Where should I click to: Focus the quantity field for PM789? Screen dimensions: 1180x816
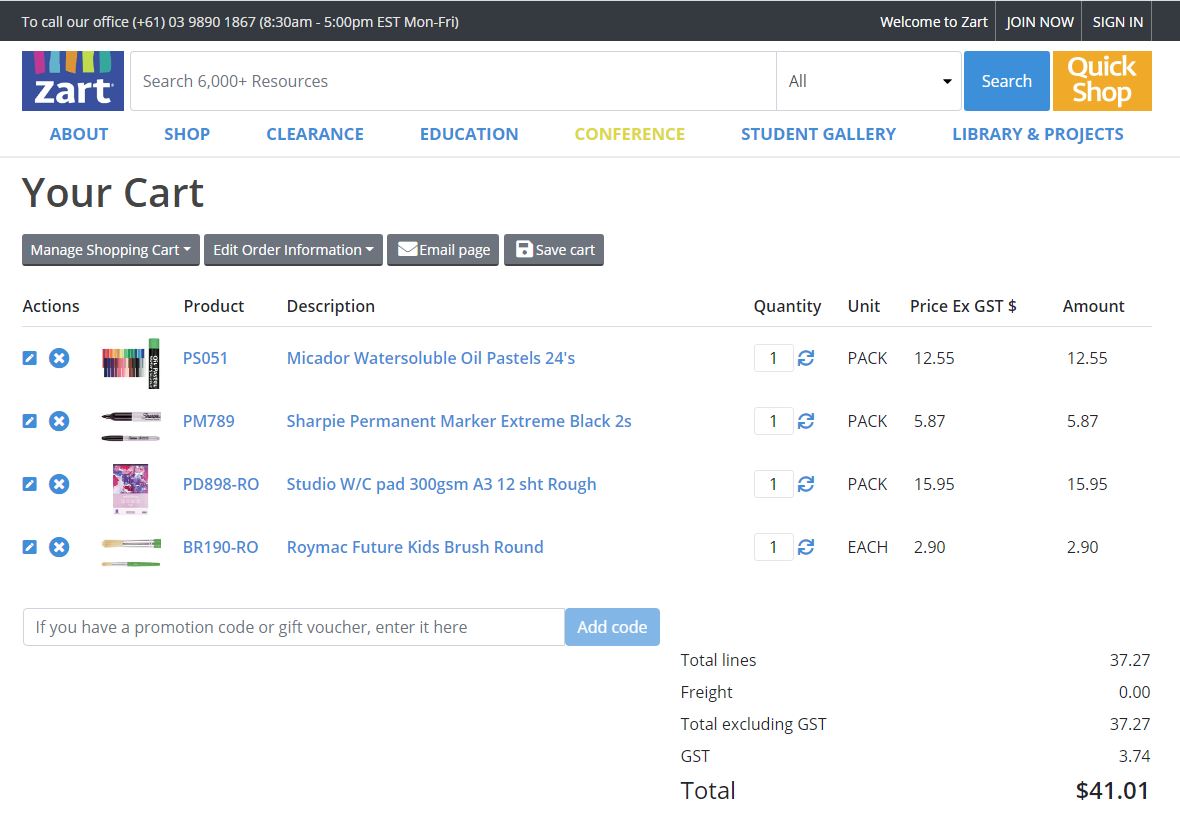[774, 421]
